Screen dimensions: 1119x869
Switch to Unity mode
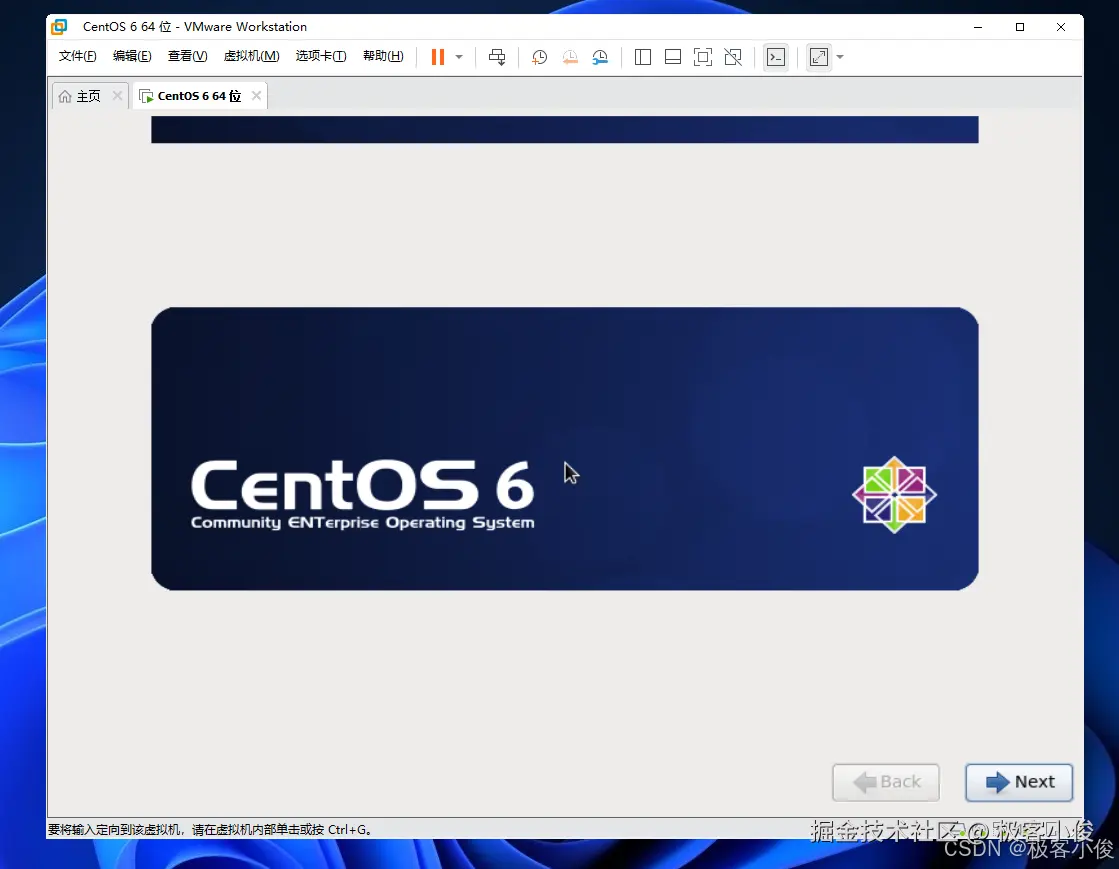[733, 57]
